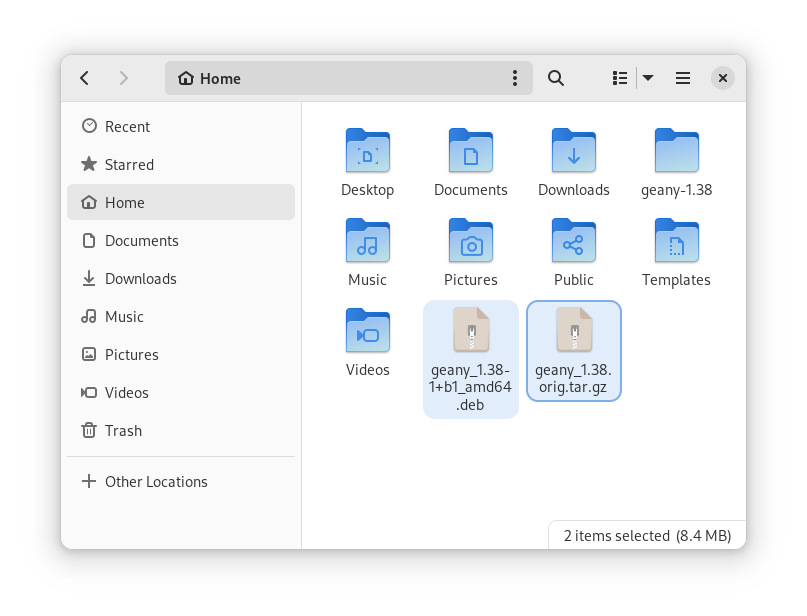Open Videos in the sidebar
This screenshot has width=807, height=616.
181,393
